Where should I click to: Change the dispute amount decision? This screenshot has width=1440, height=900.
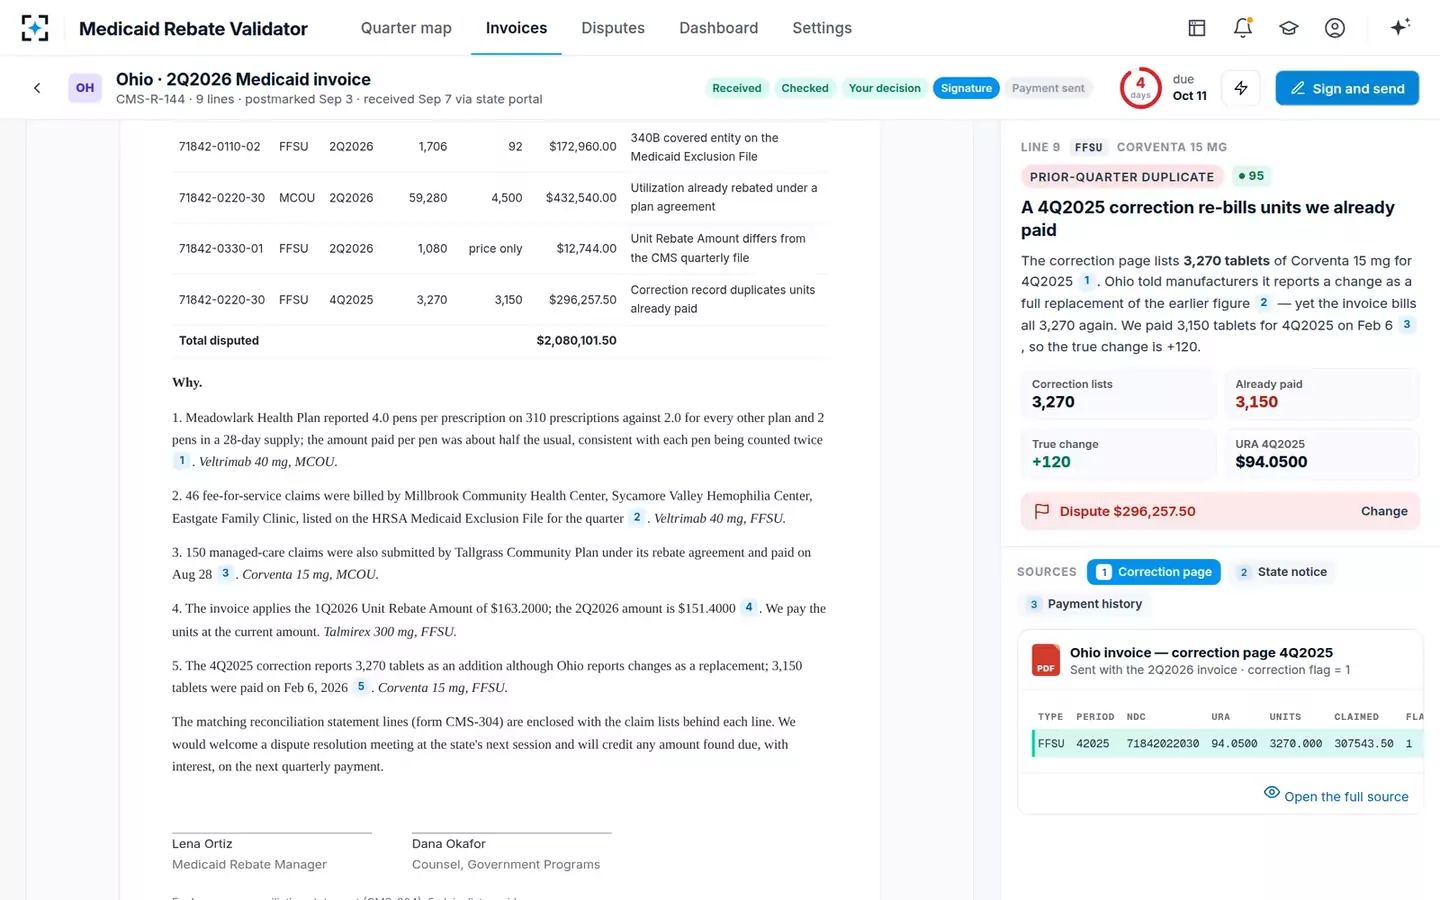click(x=1384, y=511)
